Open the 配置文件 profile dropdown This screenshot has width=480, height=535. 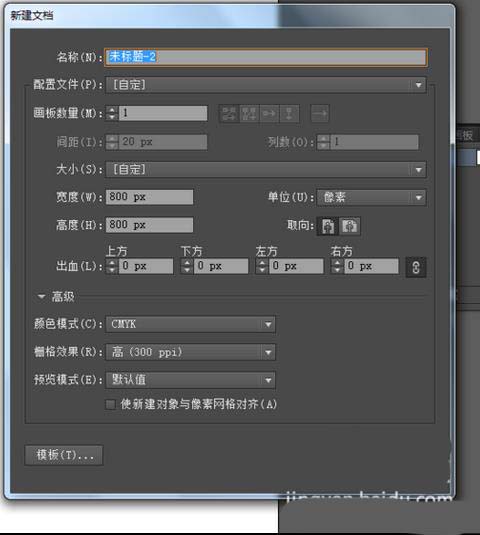pos(266,85)
